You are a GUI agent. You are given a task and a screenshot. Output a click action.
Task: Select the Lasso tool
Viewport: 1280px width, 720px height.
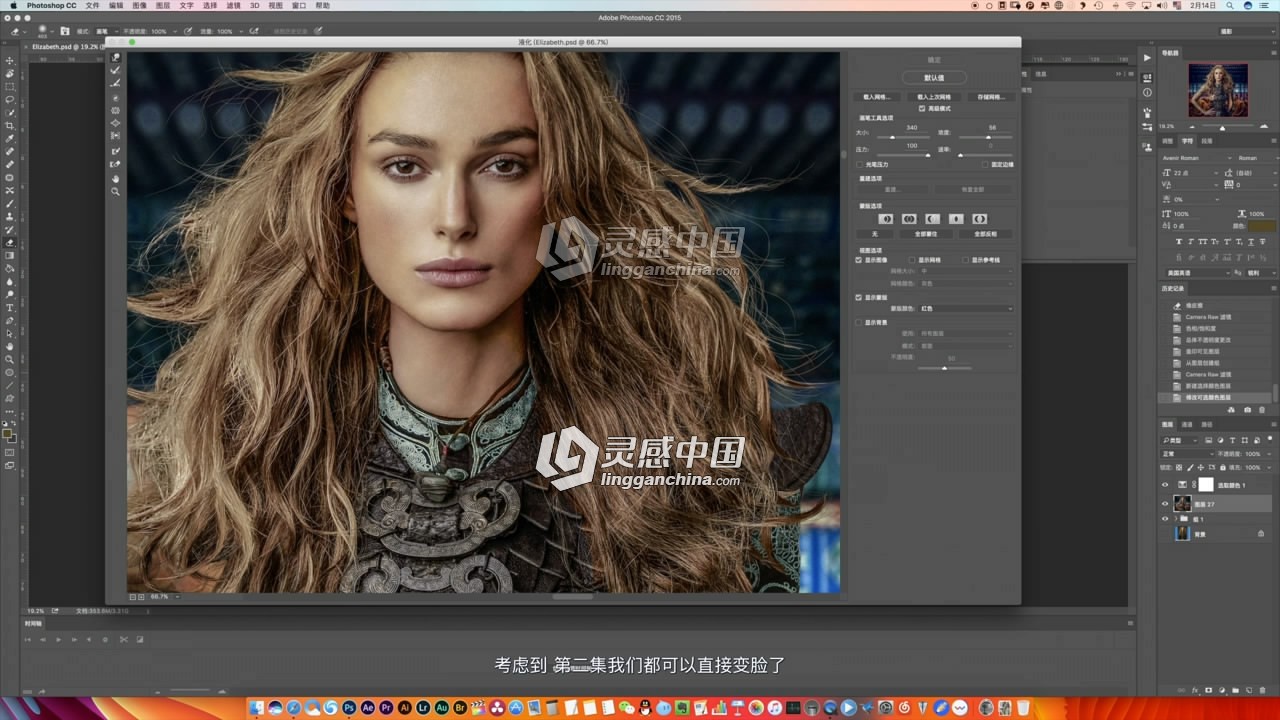[10, 100]
